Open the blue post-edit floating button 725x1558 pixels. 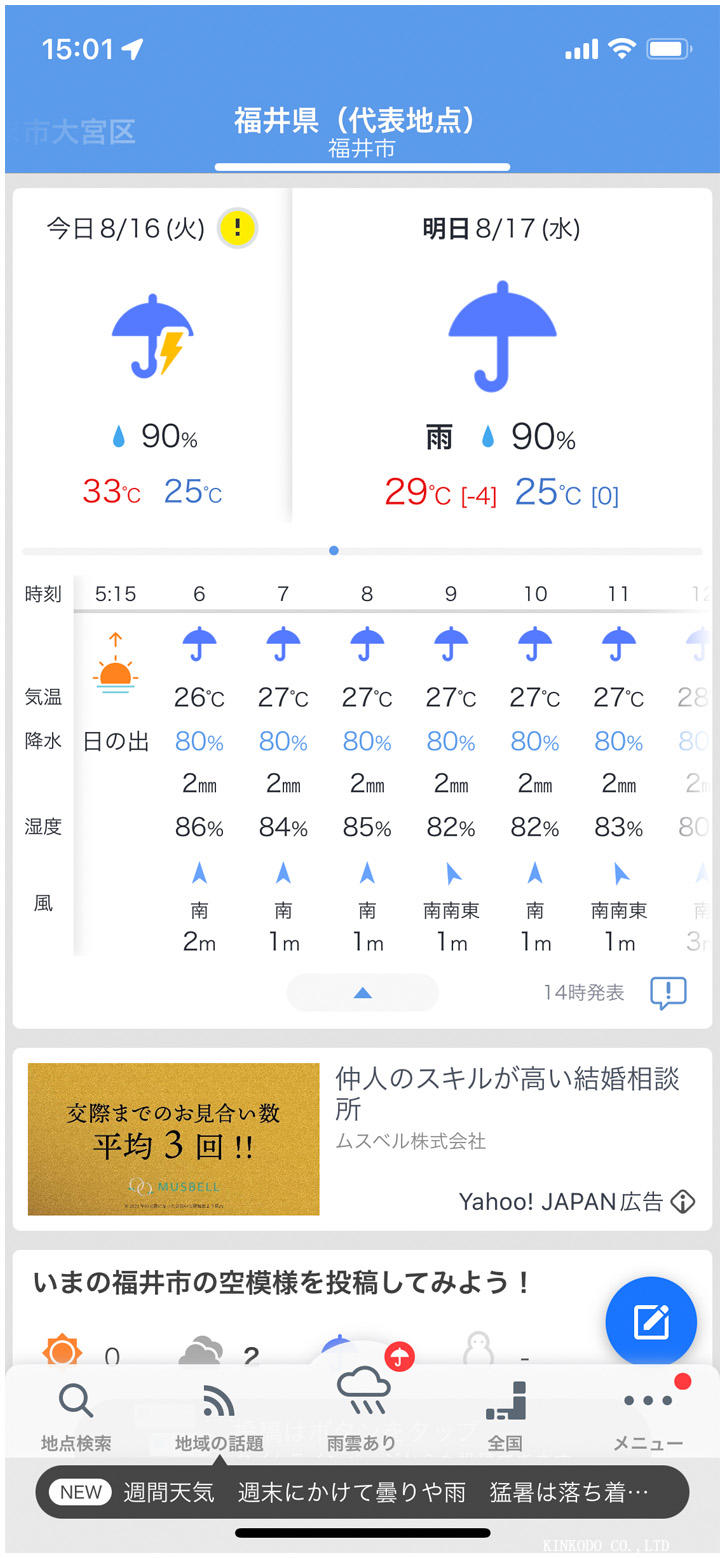coord(651,1322)
